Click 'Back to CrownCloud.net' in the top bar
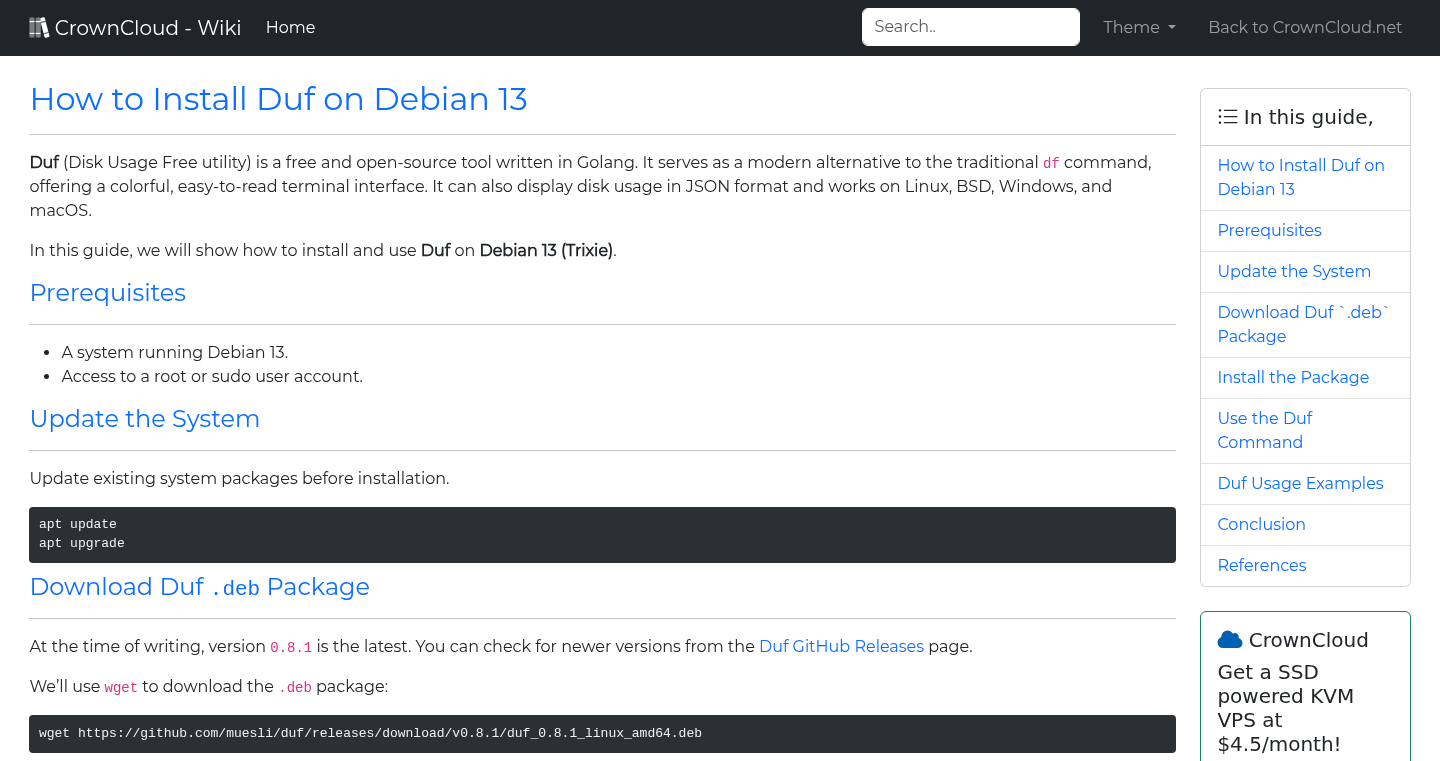The image size is (1440, 761). [1305, 27]
